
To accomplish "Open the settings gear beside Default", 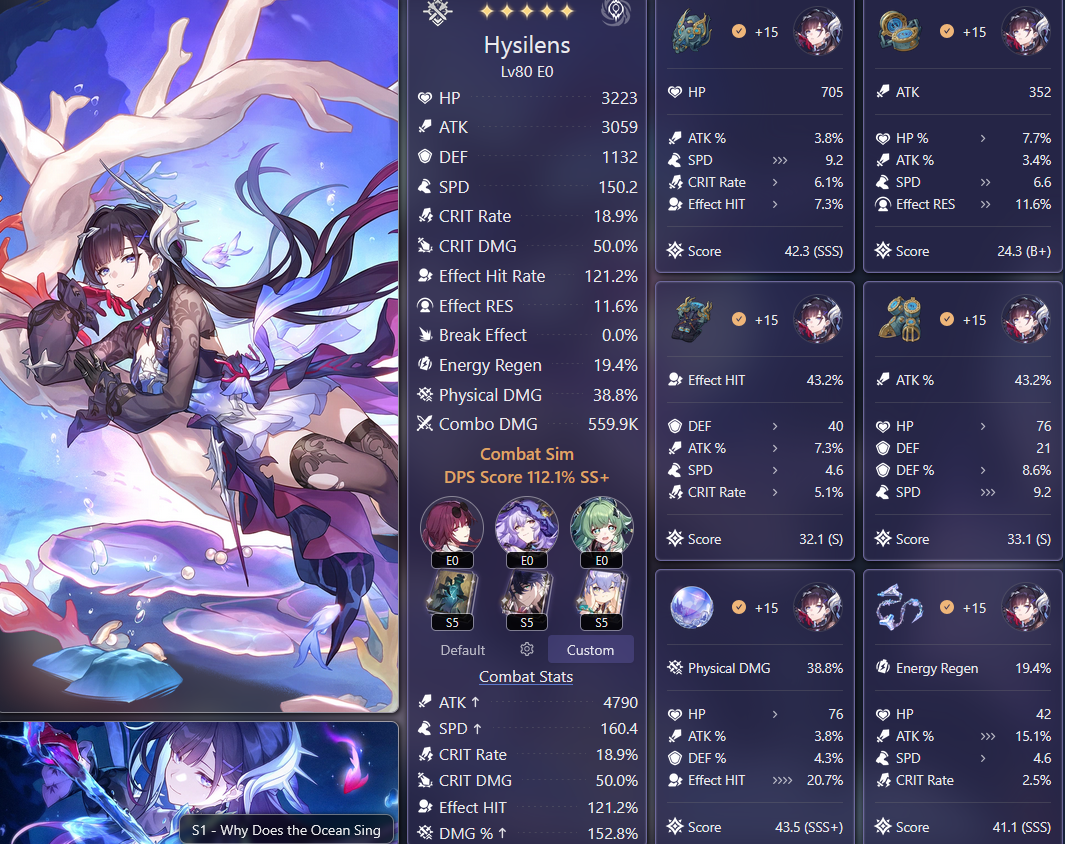I will (x=526, y=650).
